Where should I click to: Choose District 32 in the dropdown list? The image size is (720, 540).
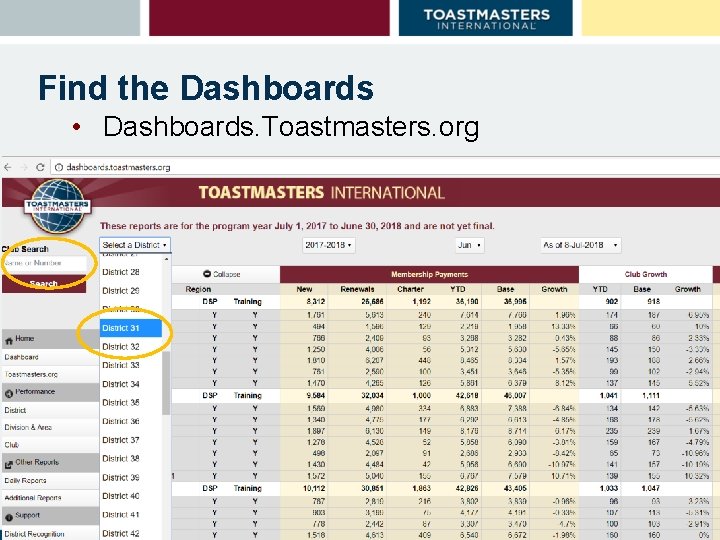coord(131,347)
